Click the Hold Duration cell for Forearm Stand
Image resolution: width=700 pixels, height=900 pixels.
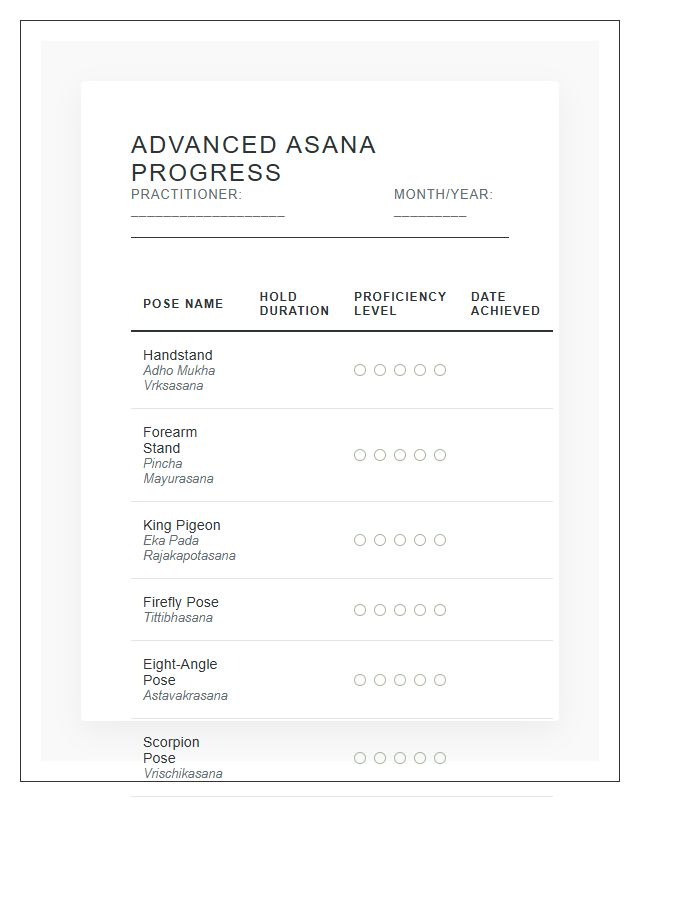295,455
